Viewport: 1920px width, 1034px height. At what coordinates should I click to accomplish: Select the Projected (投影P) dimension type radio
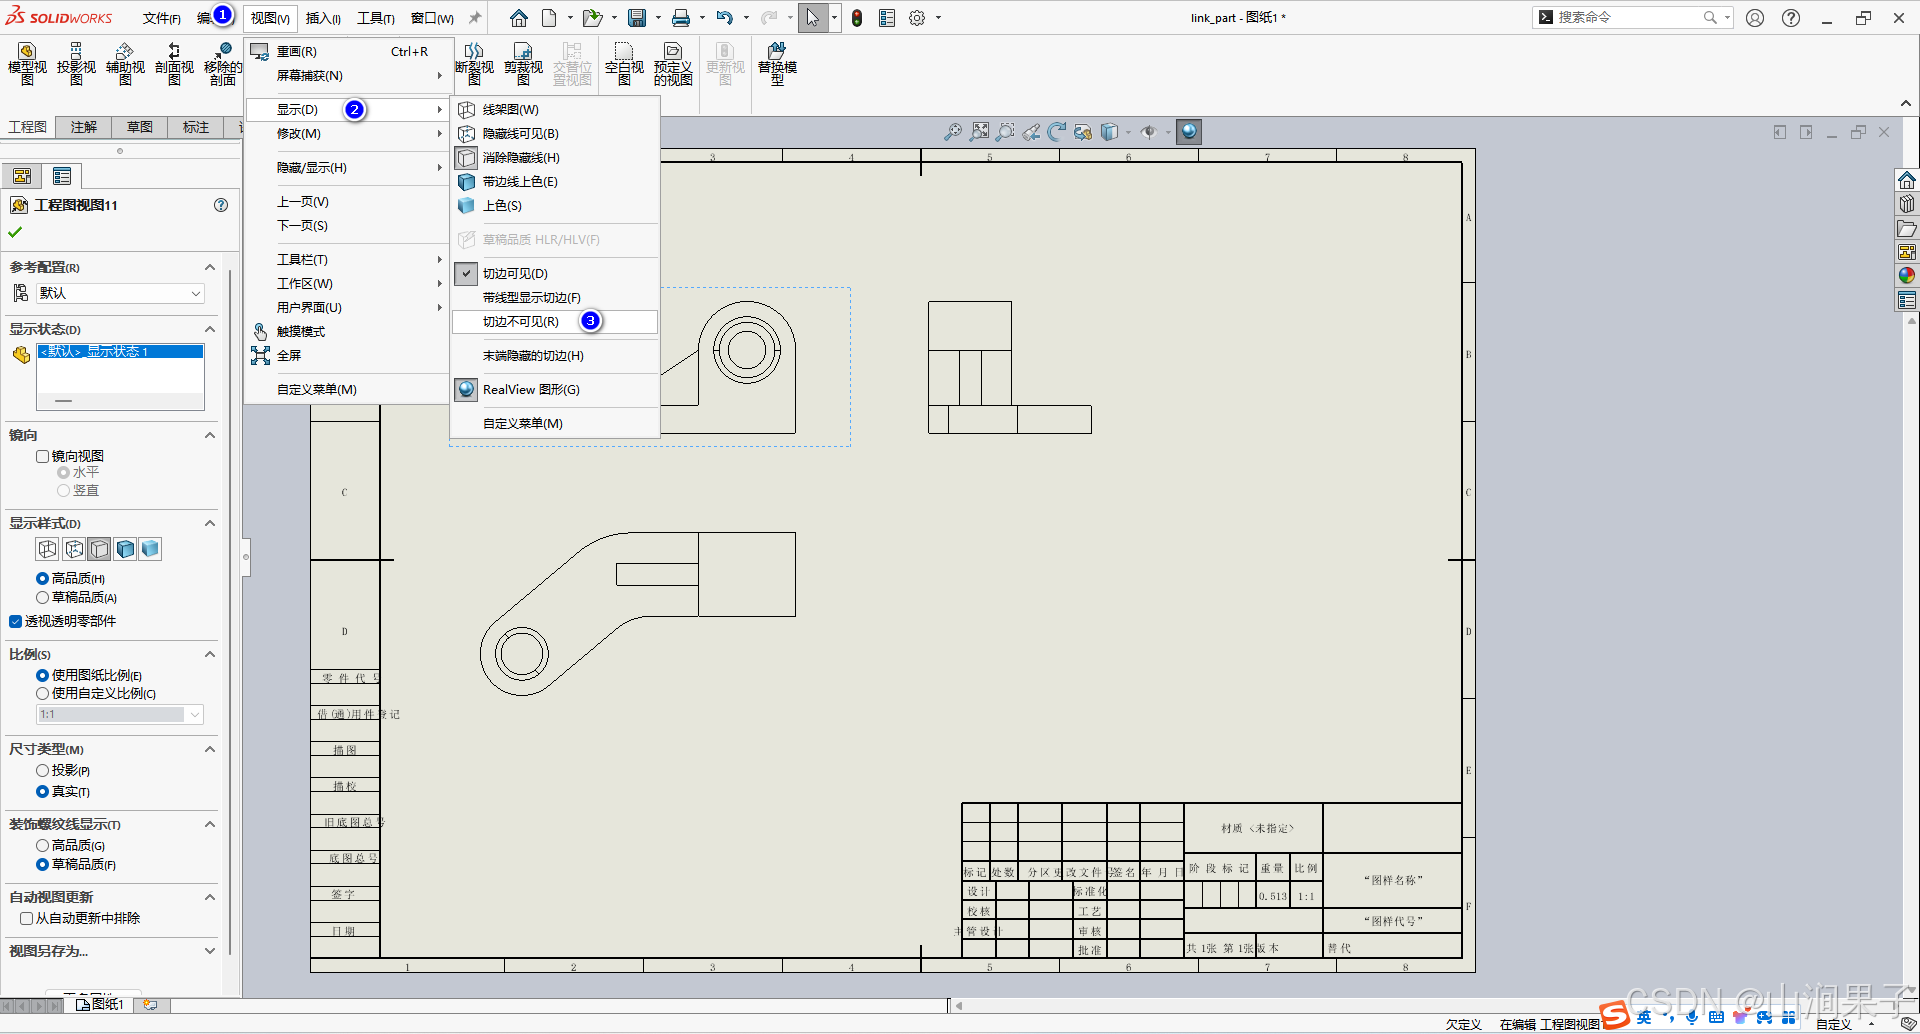coord(43,770)
